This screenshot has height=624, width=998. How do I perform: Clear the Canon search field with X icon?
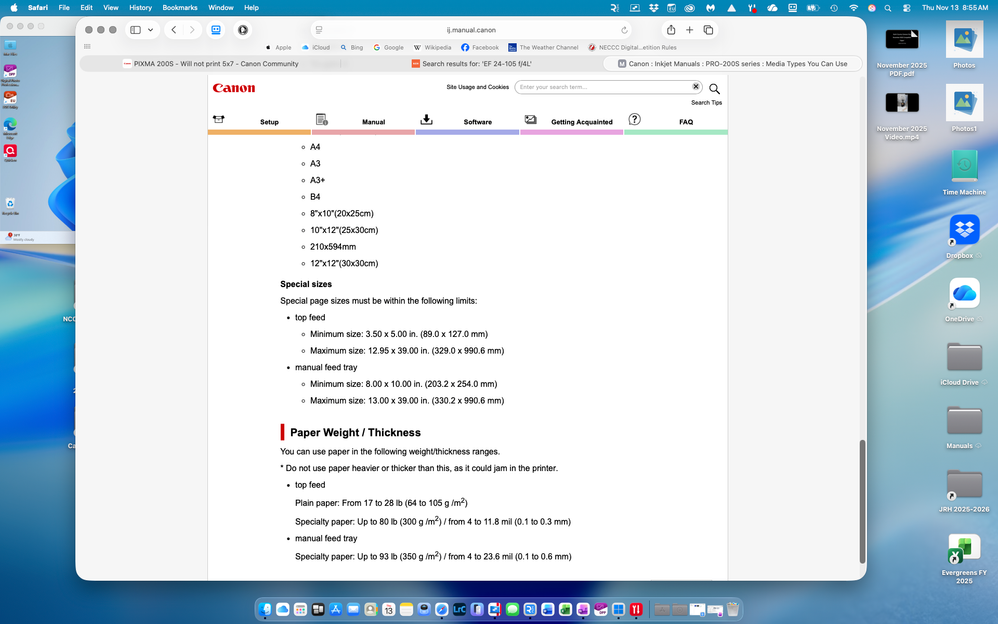[x=696, y=87]
